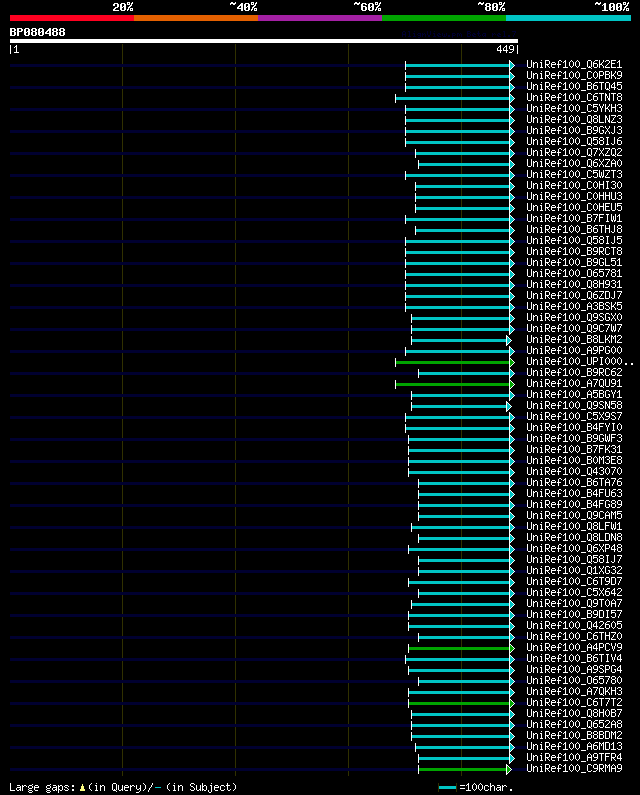This screenshot has width=640, height=795.
Task: Click the cyan ~100% identity color bar
Action: point(568,18)
